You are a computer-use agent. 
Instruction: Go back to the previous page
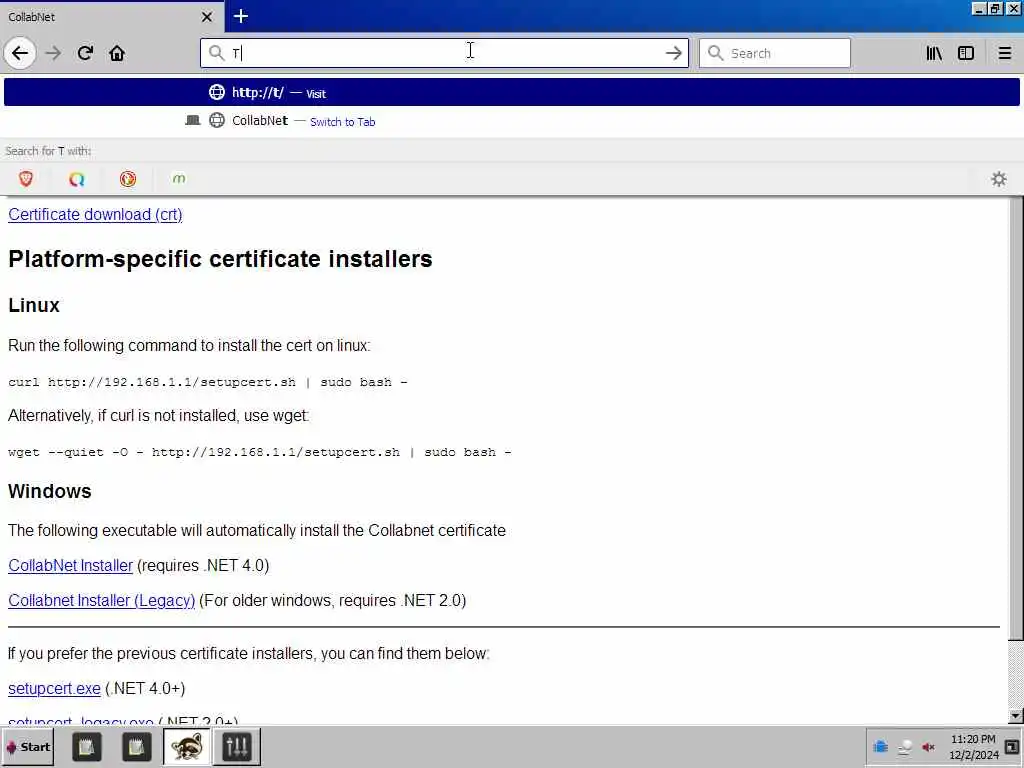pos(20,53)
